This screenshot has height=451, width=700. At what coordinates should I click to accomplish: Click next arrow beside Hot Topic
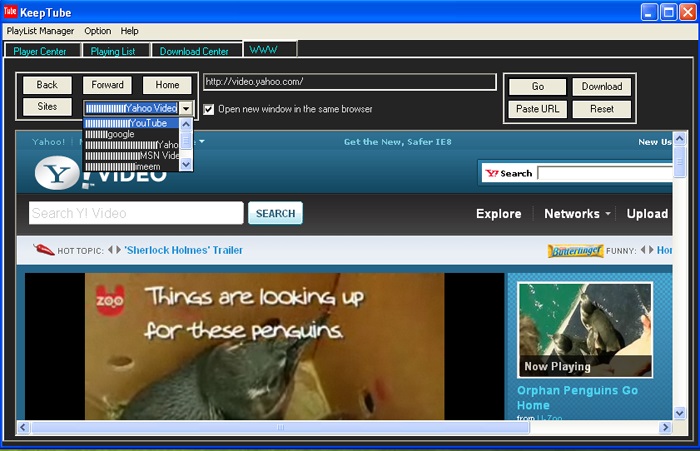118,250
